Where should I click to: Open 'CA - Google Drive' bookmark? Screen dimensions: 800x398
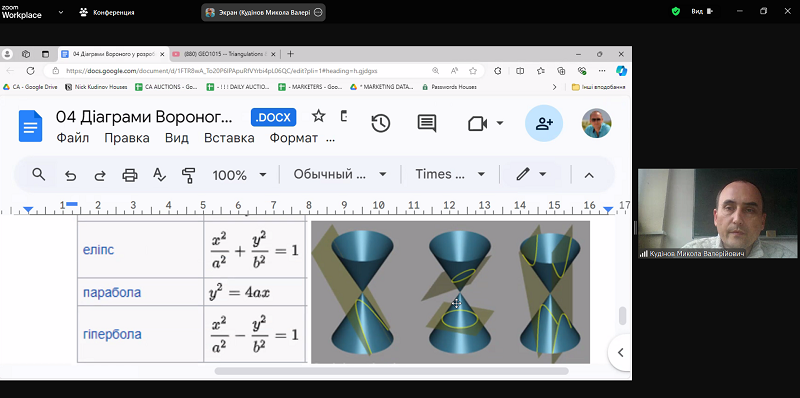pos(30,87)
